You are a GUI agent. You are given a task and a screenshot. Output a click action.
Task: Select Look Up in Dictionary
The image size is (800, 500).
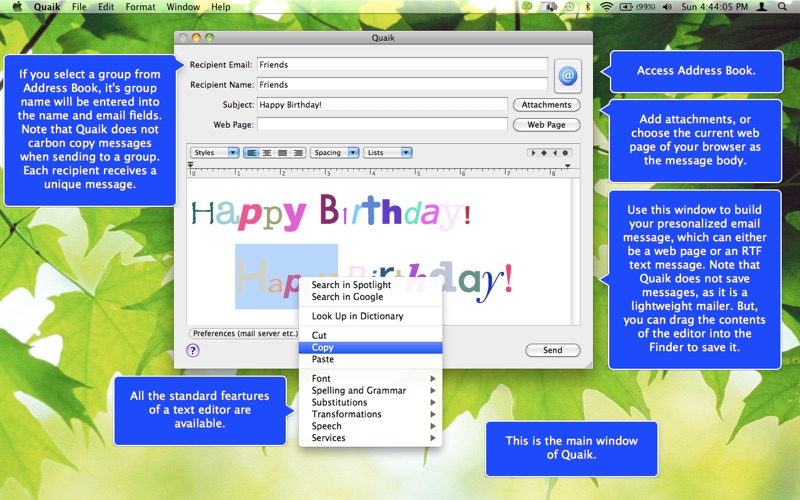point(370,316)
